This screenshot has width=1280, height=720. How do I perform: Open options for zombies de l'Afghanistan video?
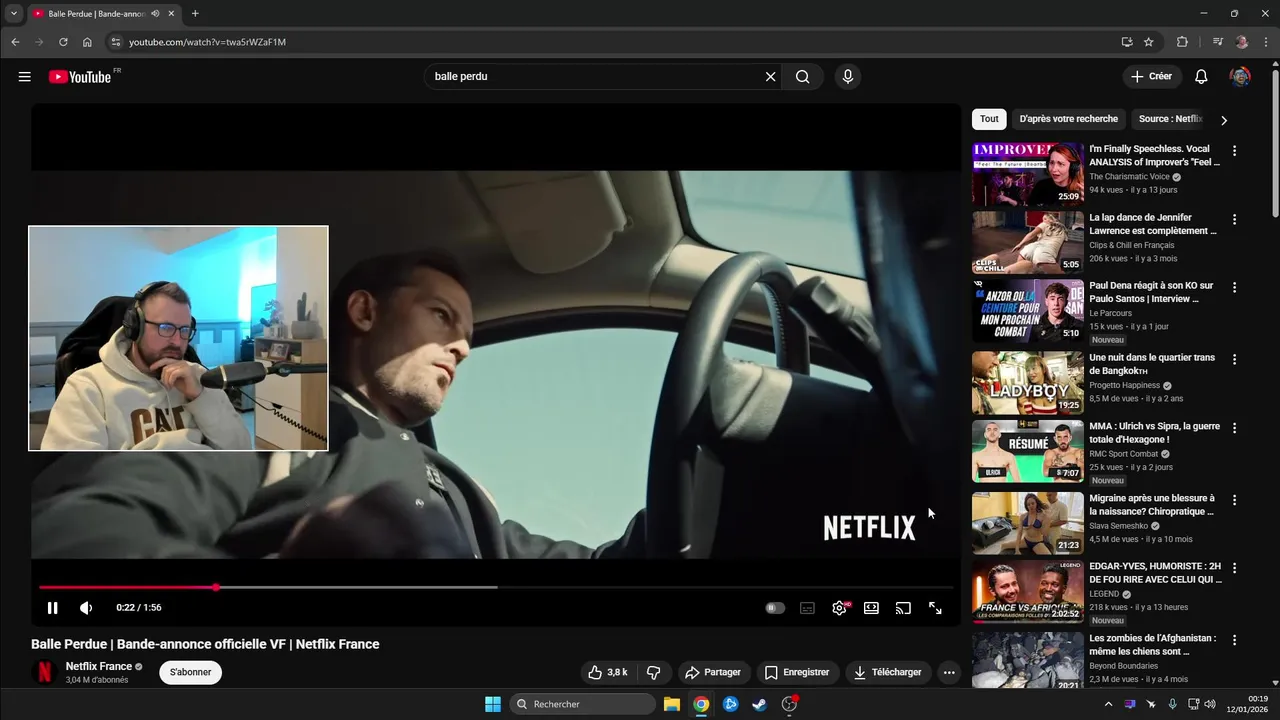pos(1234,639)
